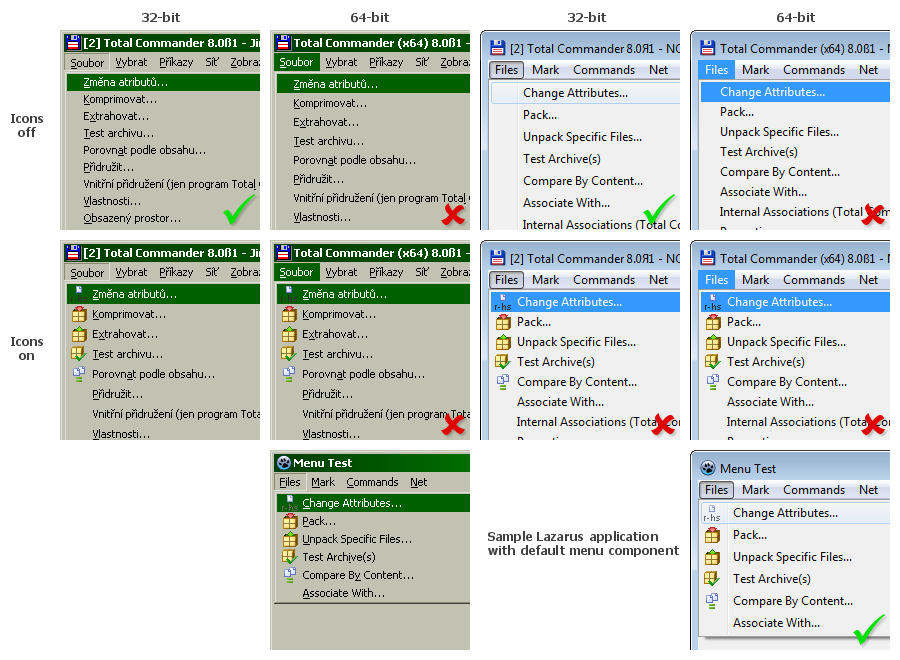Click Porovnat podle obsahu icon in 32-bit Czech window
This screenshot has width=900, height=660.
(79, 374)
